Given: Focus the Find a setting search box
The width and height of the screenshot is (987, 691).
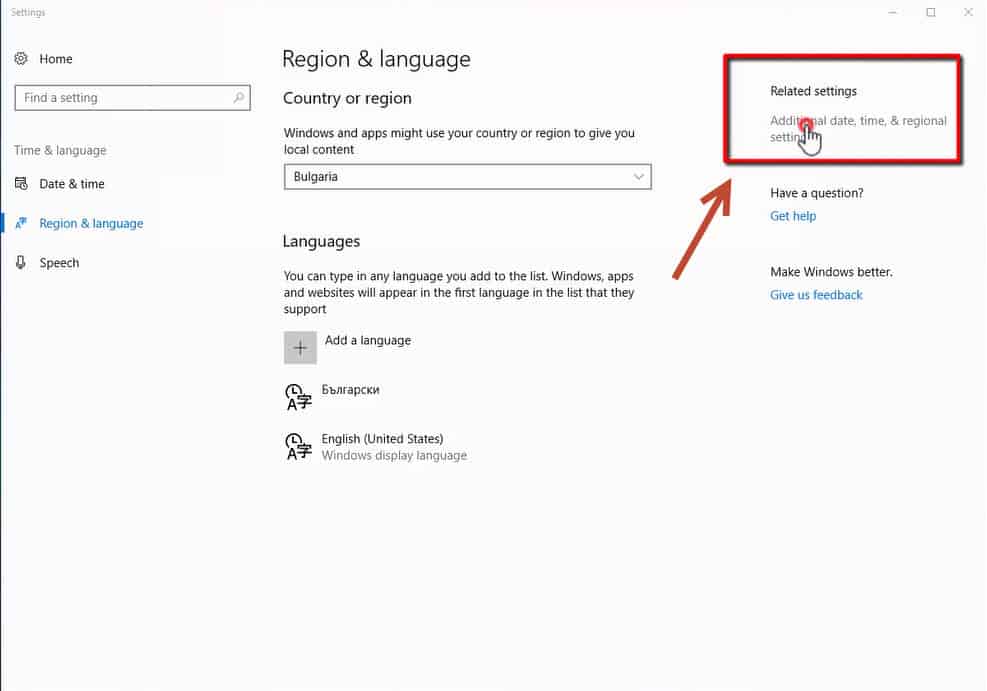Looking at the screenshot, I should tap(132, 98).
